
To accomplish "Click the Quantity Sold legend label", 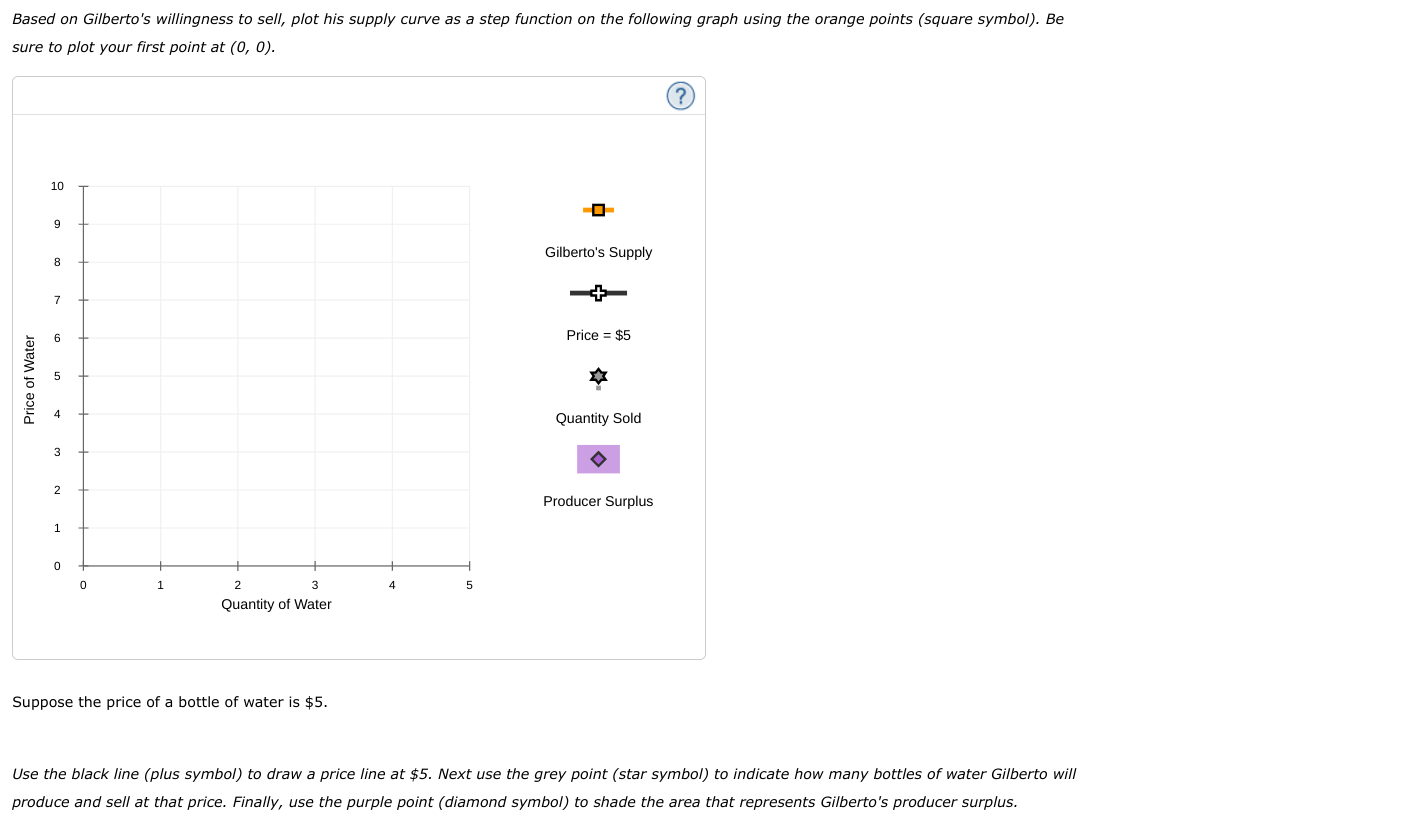I will 598,418.
